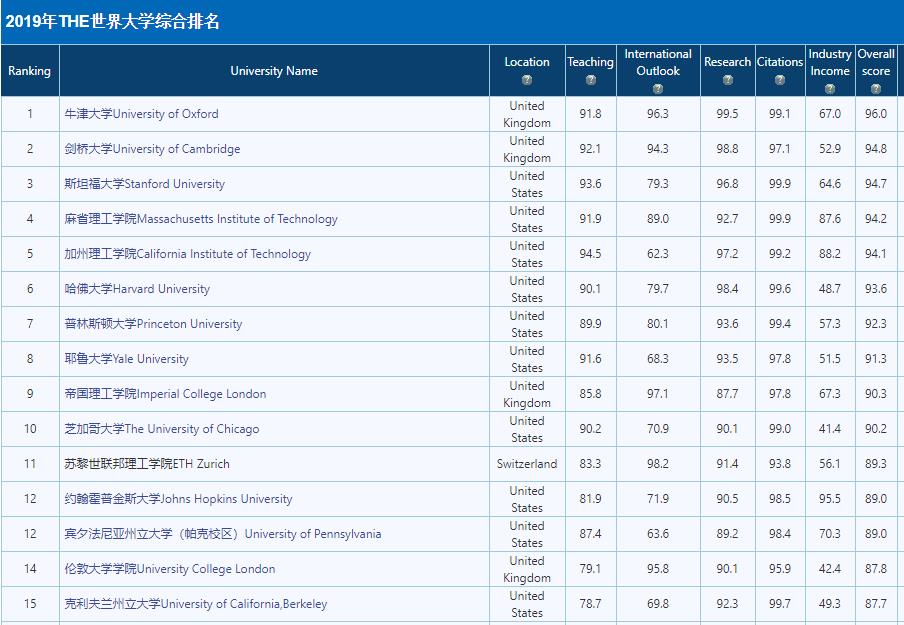904x625 pixels.
Task: Open the Imperial College London link
Action: [x=165, y=394]
